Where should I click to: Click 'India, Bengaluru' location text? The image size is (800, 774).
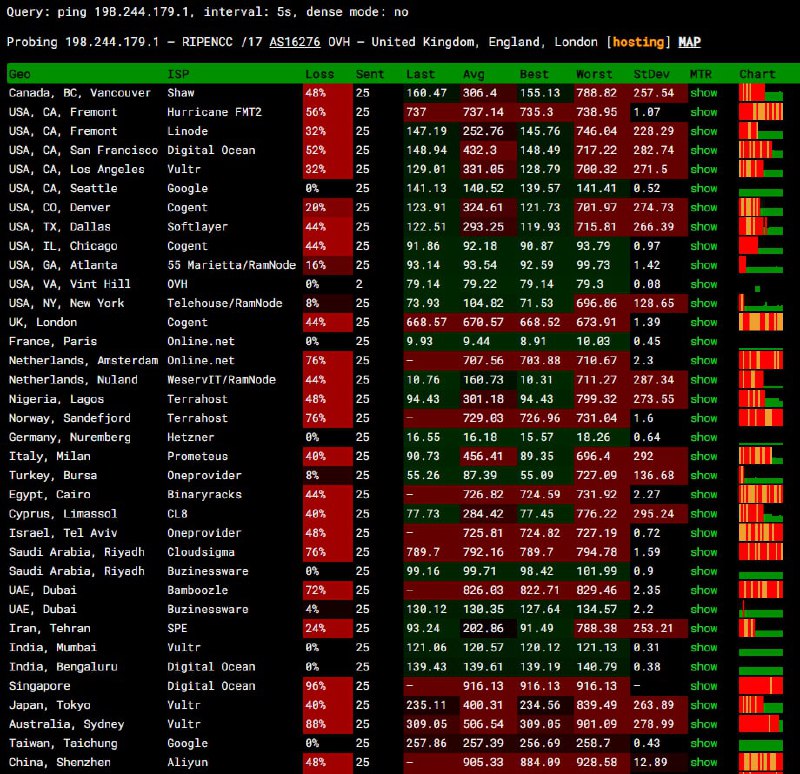[63, 667]
